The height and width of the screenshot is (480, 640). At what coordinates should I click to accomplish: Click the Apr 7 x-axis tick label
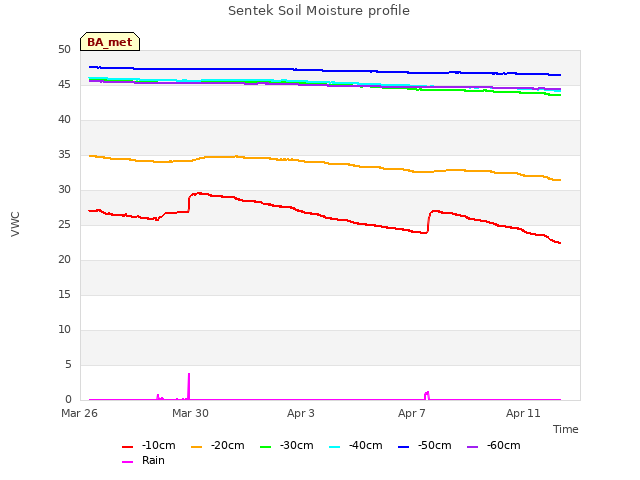(x=412, y=413)
